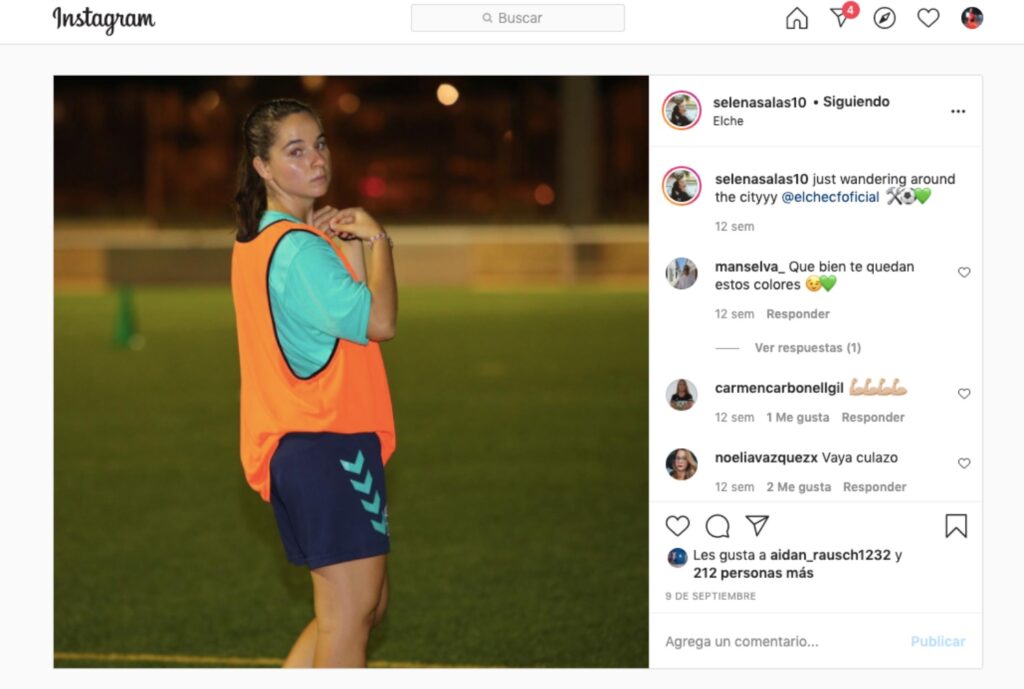Open the activity heart icon in top bar

[928, 18]
